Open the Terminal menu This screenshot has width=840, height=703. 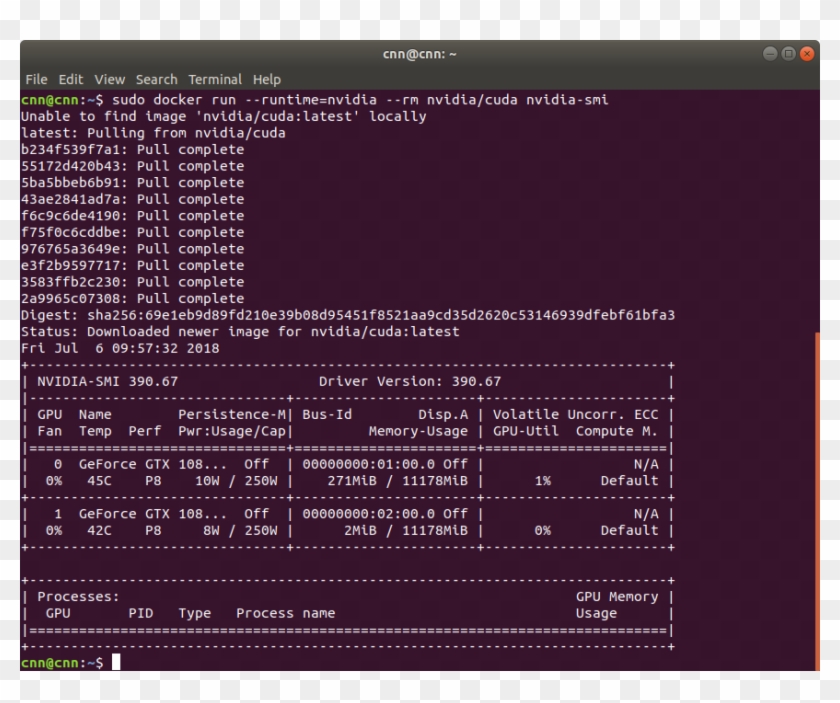pos(215,79)
